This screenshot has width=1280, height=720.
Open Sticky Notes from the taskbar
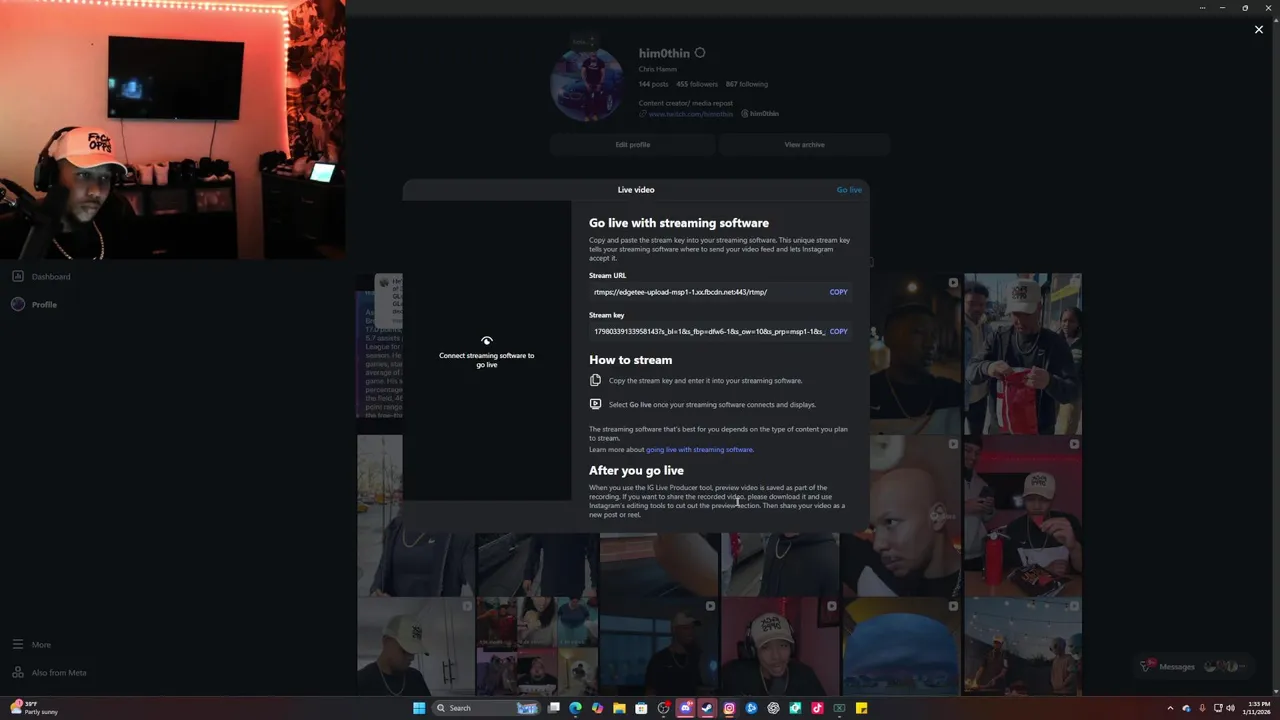click(x=861, y=708)
